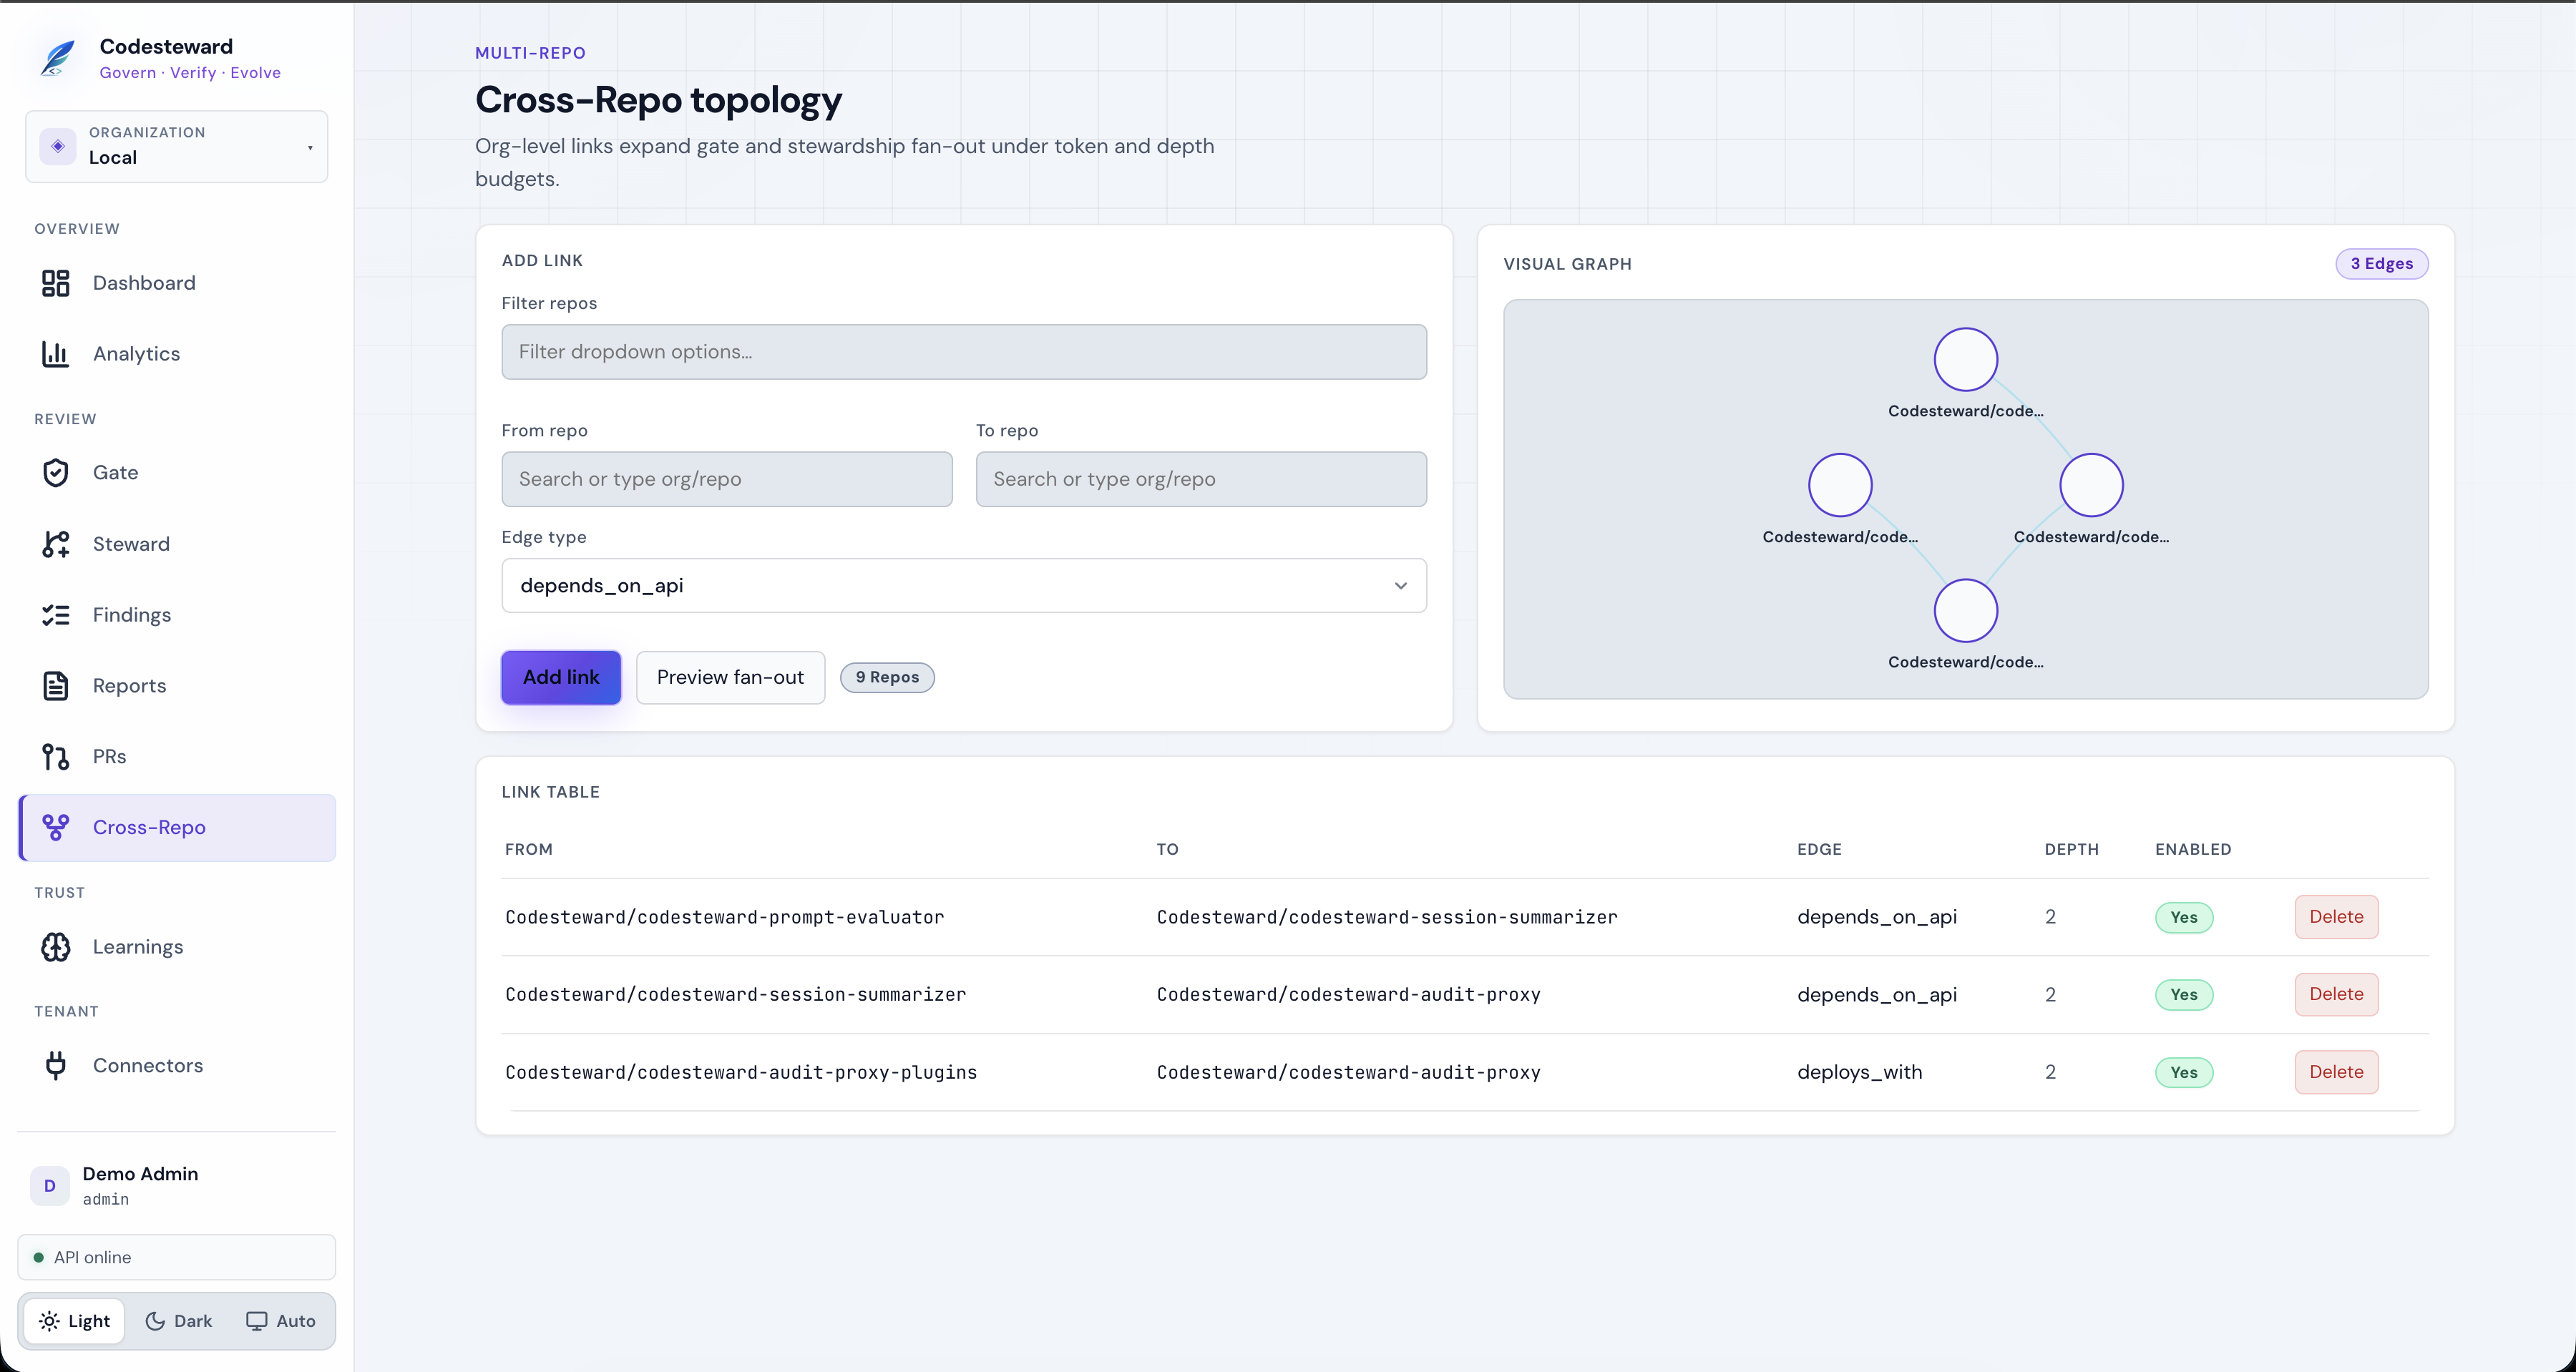Click the Gate shield icon
The width and height of the screenshot is (2576, 1372).
(55, 473)
